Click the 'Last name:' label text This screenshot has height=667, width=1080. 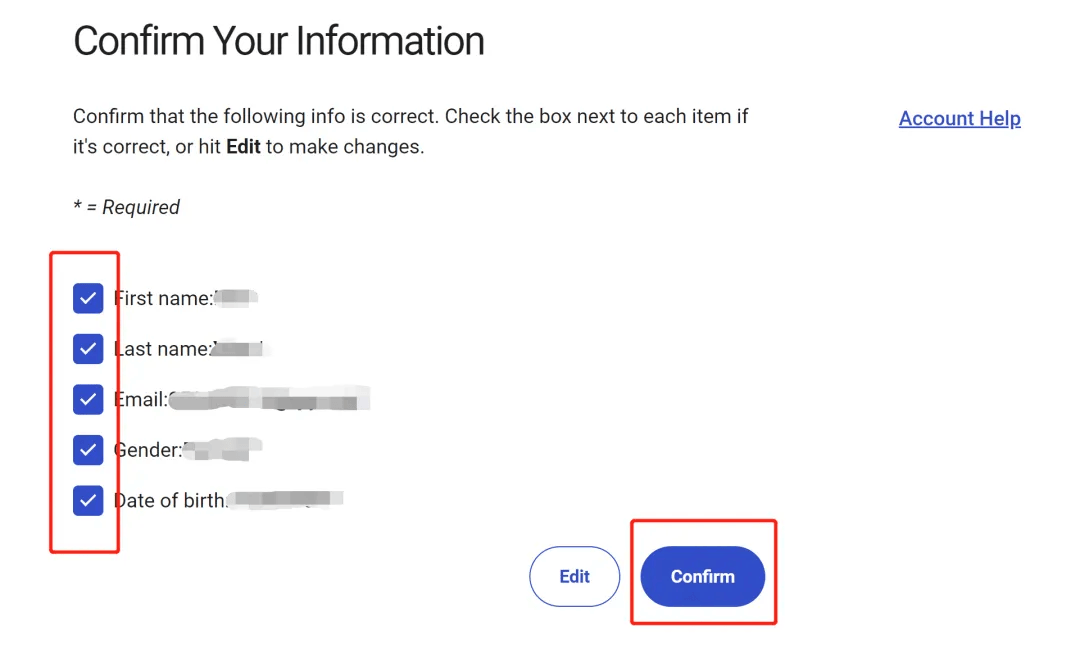click(x=163, y=349)
